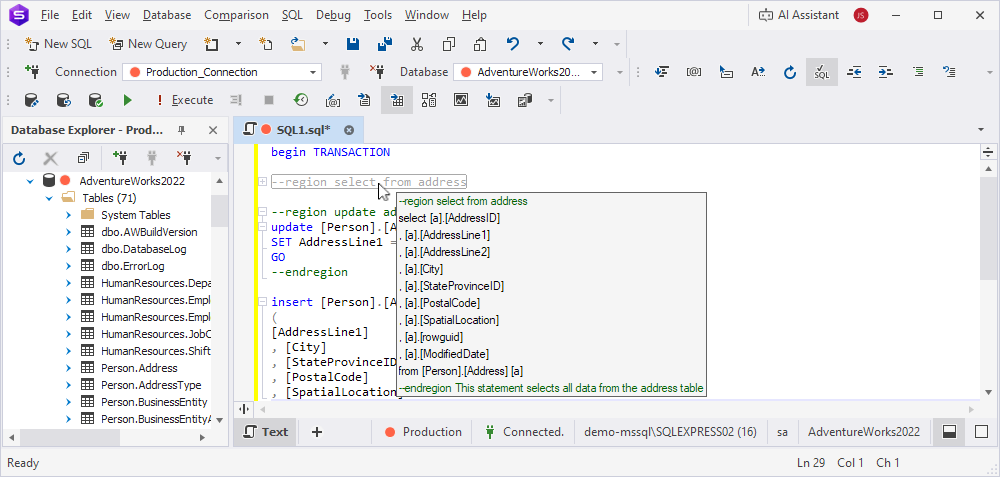Click the New SQL toolbar button
The height and width of the screenshot is (477, 1000).
click(x=58, y=44)
